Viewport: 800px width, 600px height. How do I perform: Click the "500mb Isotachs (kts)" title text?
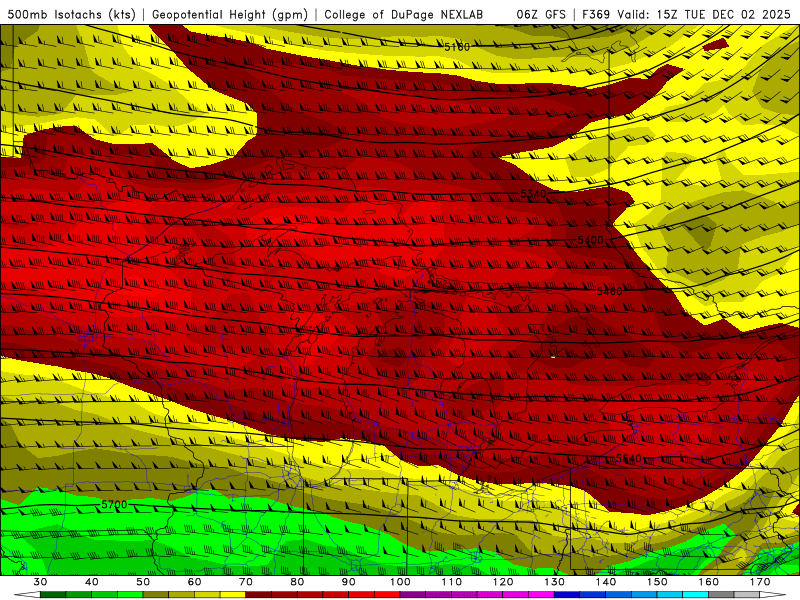(71, 15)
